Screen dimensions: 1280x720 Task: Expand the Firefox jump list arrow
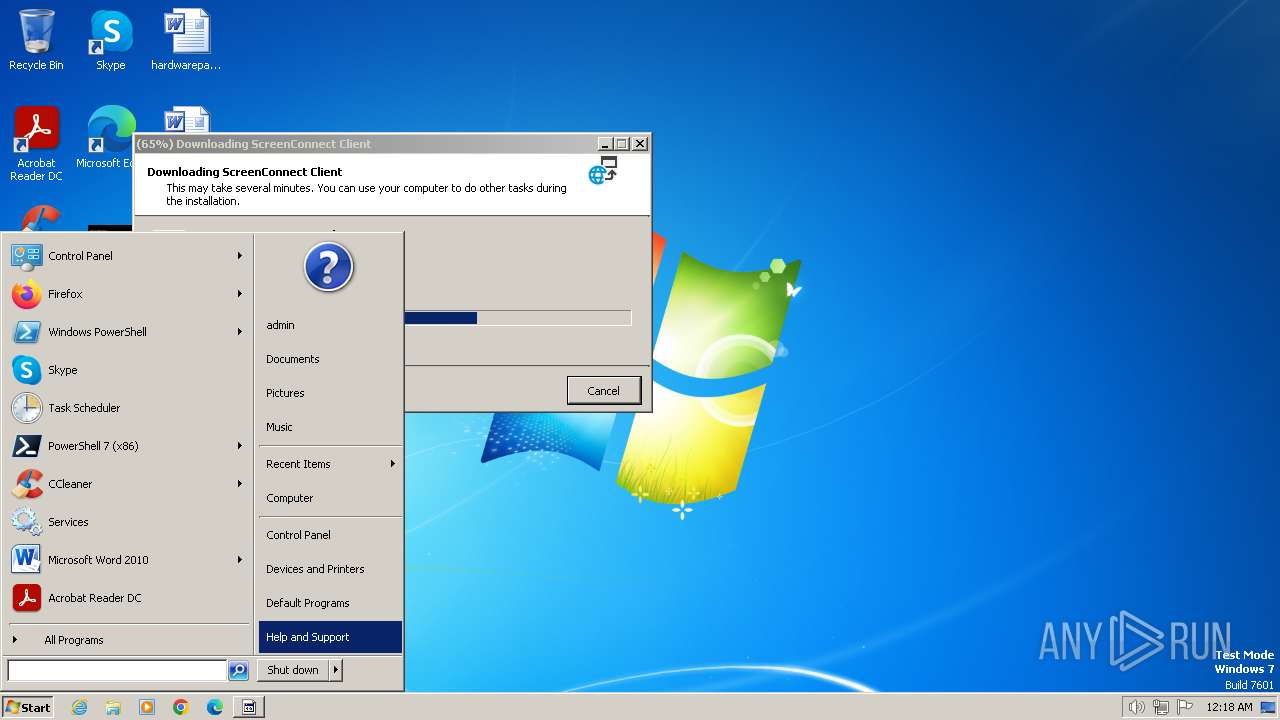click(x=240, y=294)
